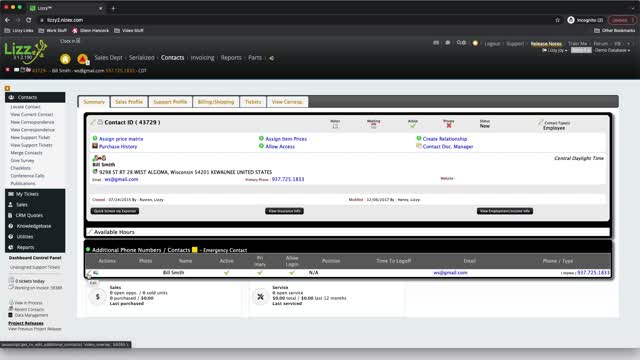The height and width of the screenshot is (360, 640).
Task: Click the View Employment/Income Info button
Action: [505, 211]
